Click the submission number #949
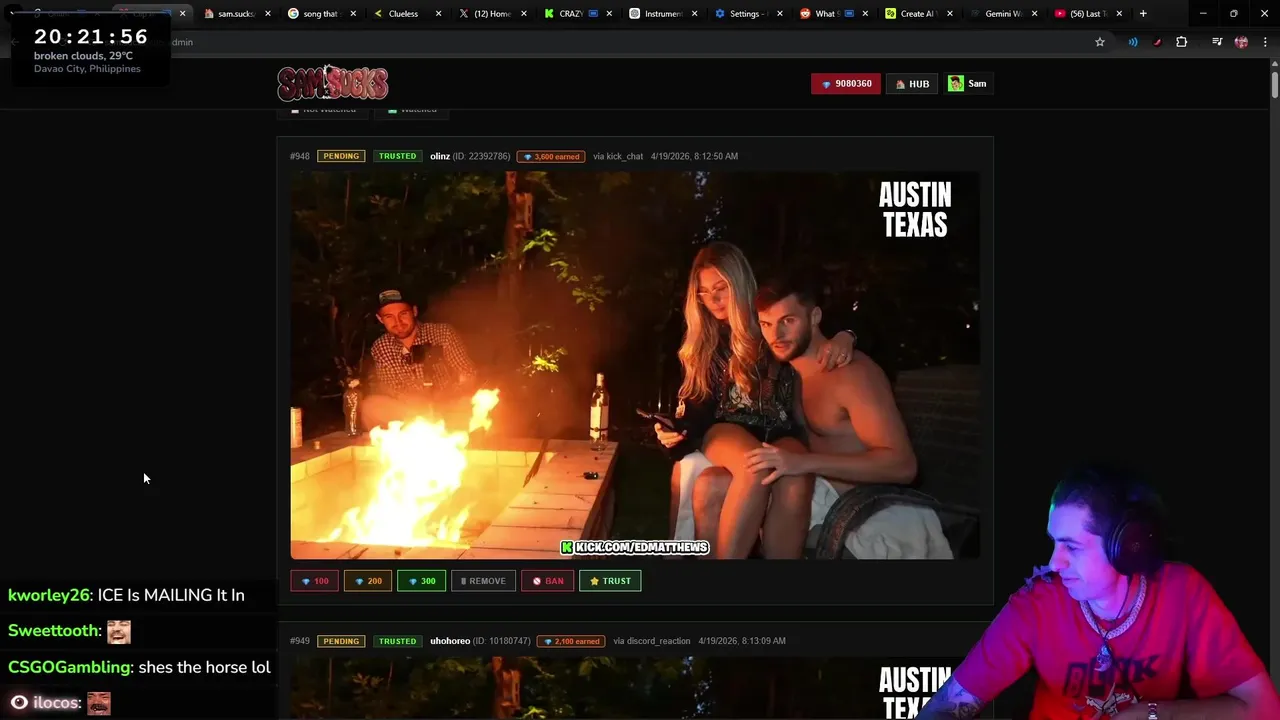Image resolution: width=1280 pixels, height=720 pixels. (300, 641)
